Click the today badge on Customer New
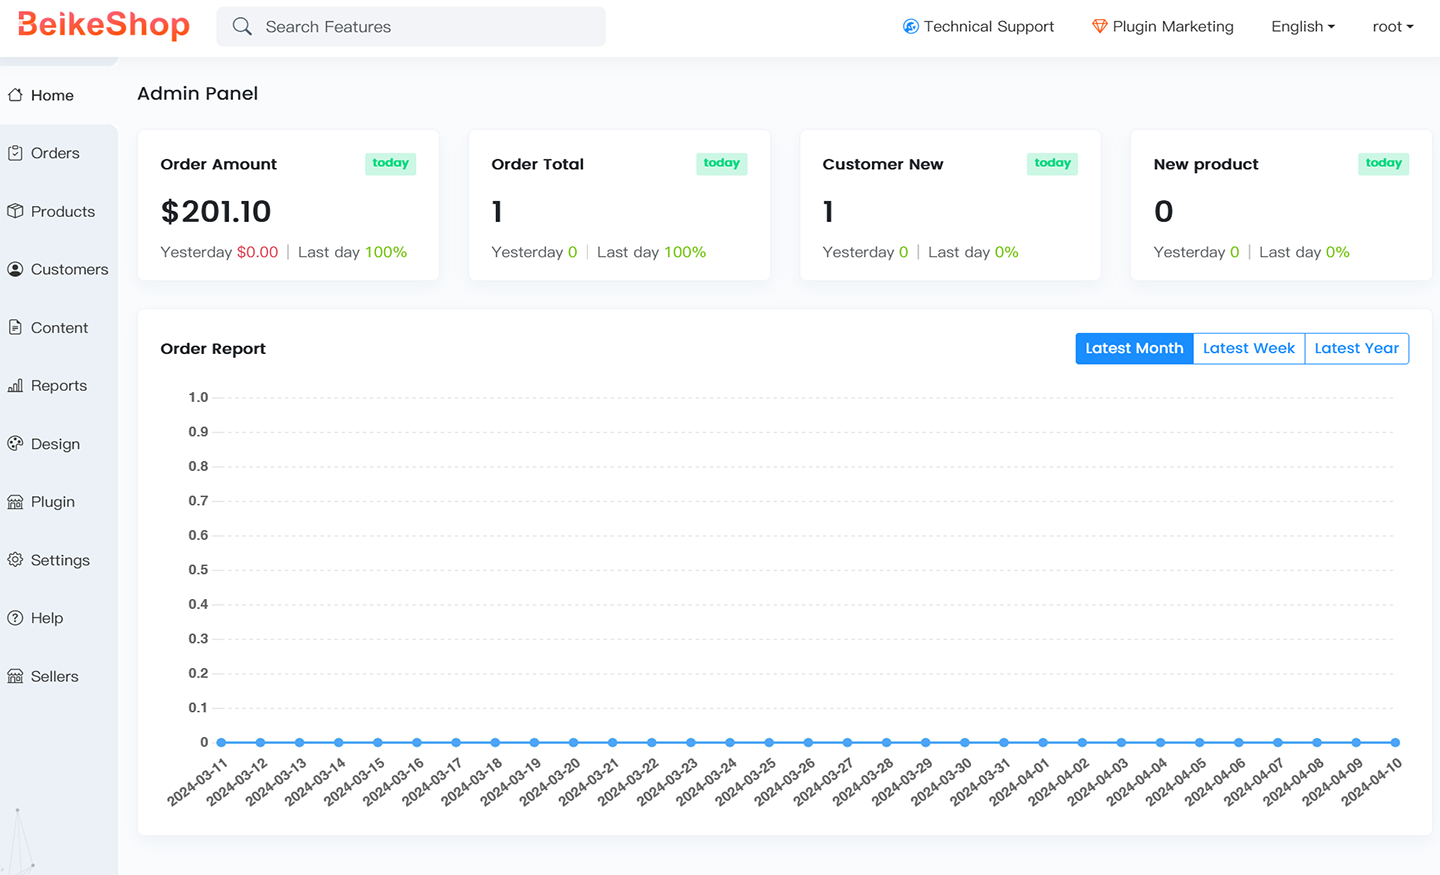Screen dimensions: 1440x875 [1052, 163]
